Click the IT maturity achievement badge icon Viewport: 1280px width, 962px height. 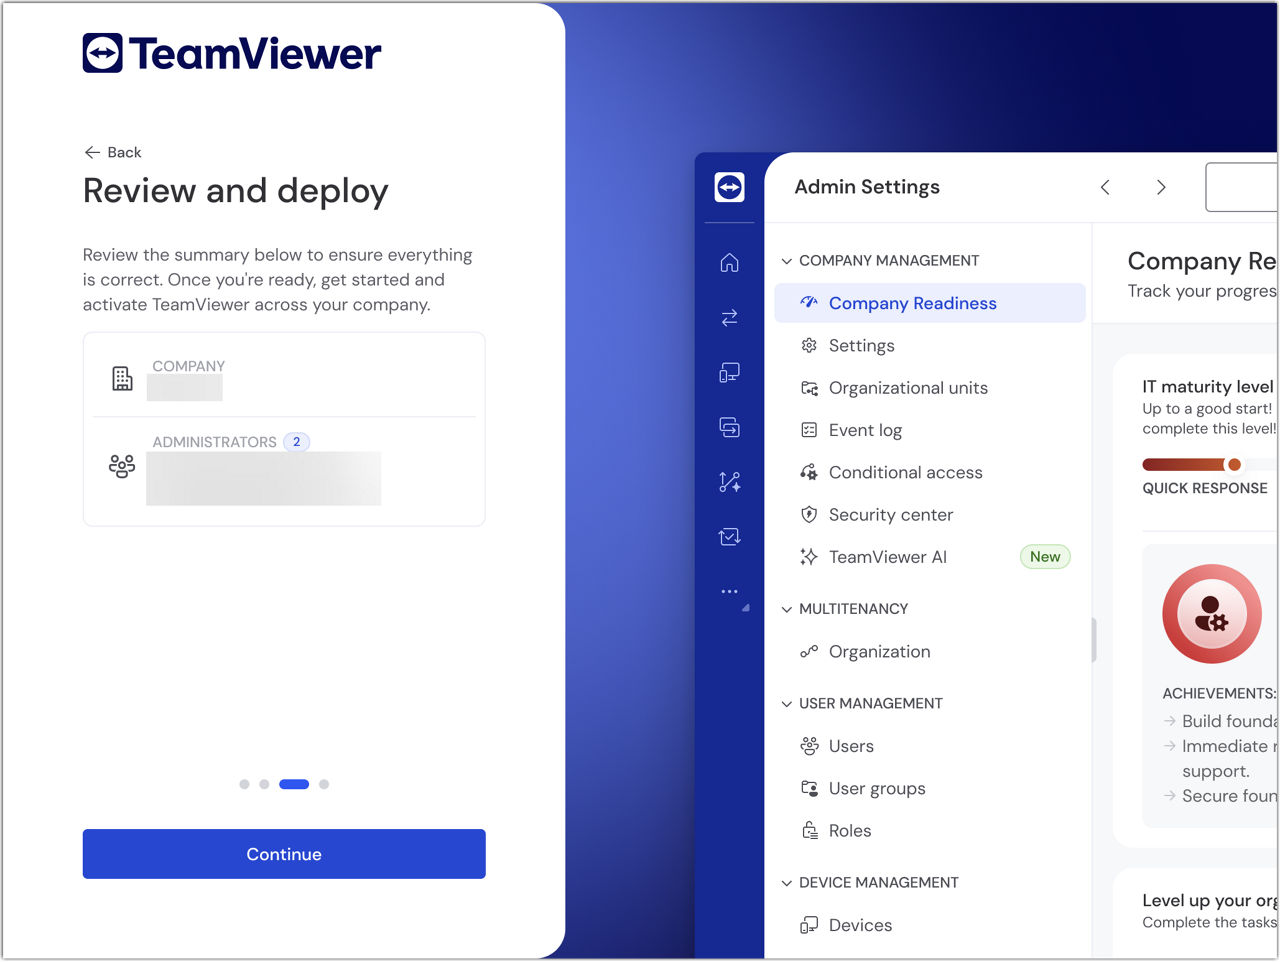(1211, 614)
